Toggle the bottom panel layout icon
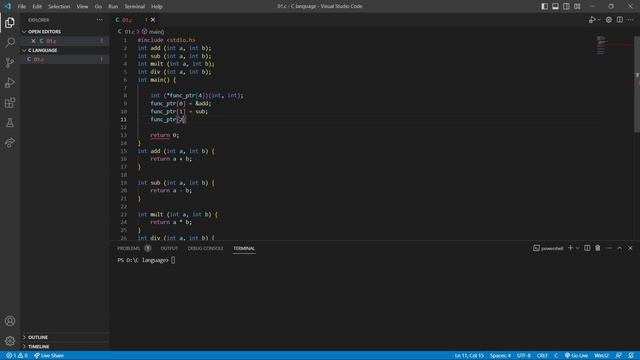This screenshot has height=360, width=640. [x=556, y=6]
